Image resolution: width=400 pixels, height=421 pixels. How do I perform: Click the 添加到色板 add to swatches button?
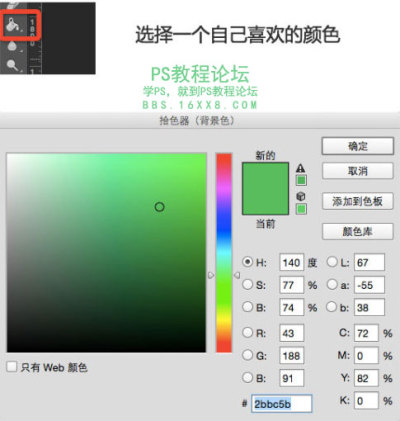tap(358, 201)
